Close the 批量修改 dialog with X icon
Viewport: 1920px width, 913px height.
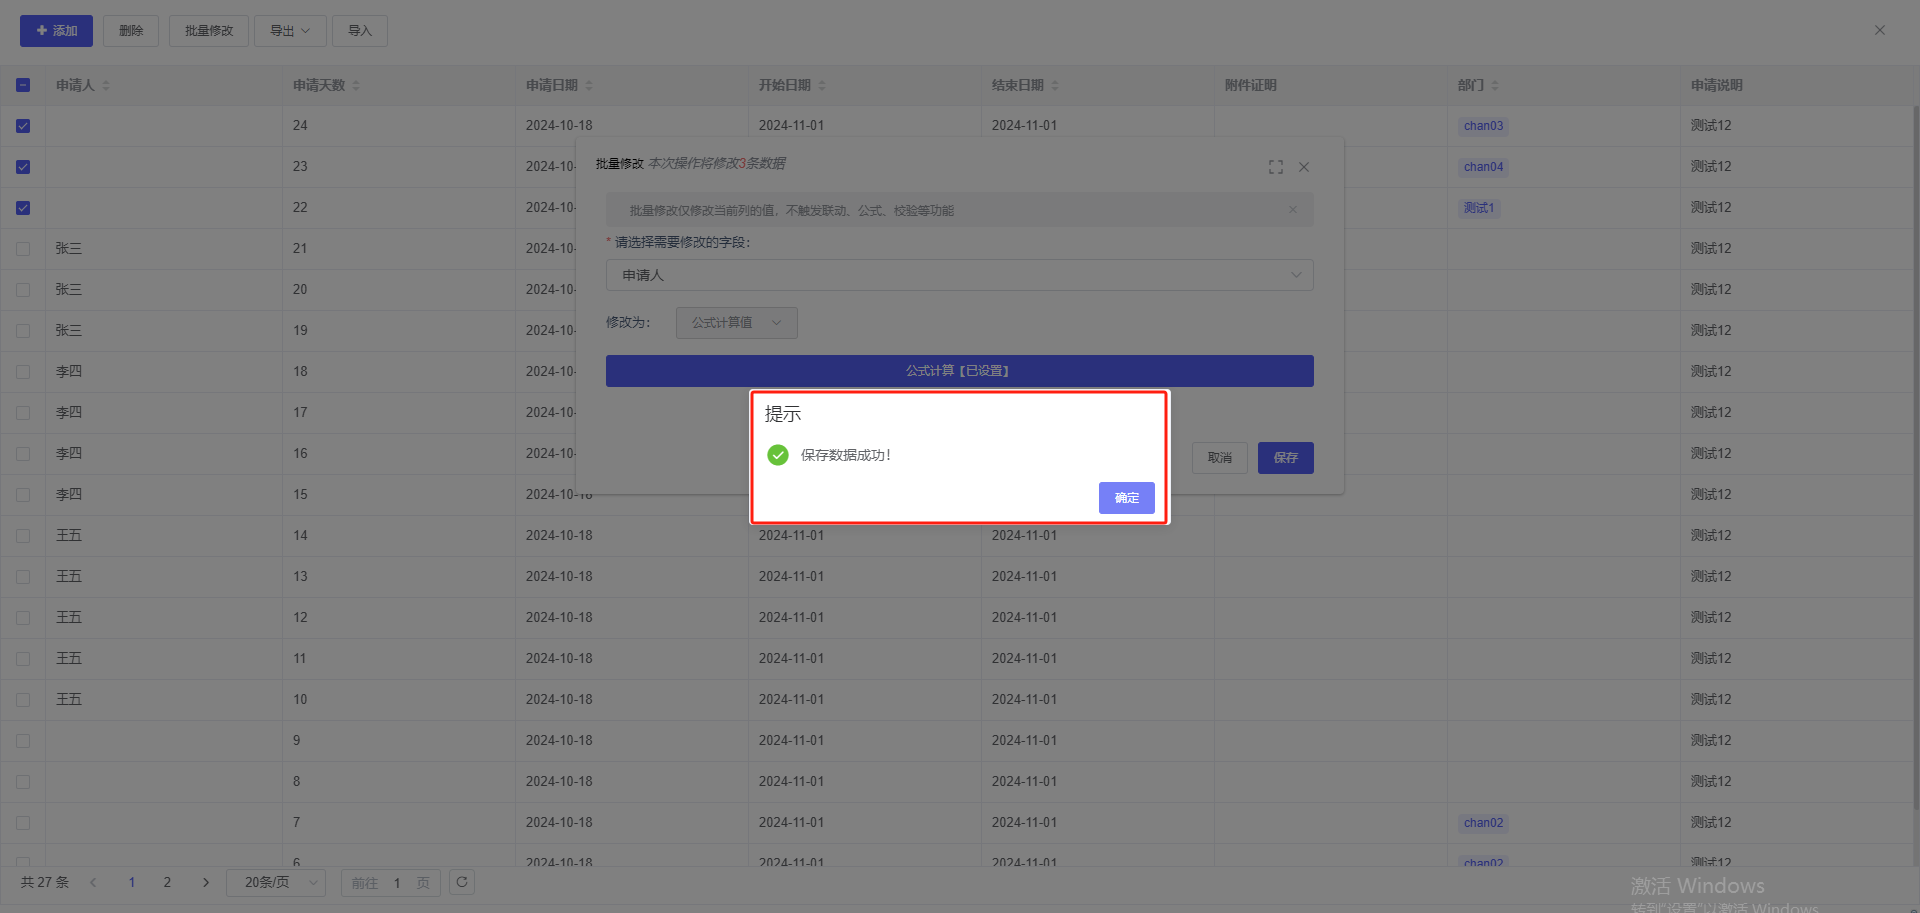click(x=1304, y=167)
